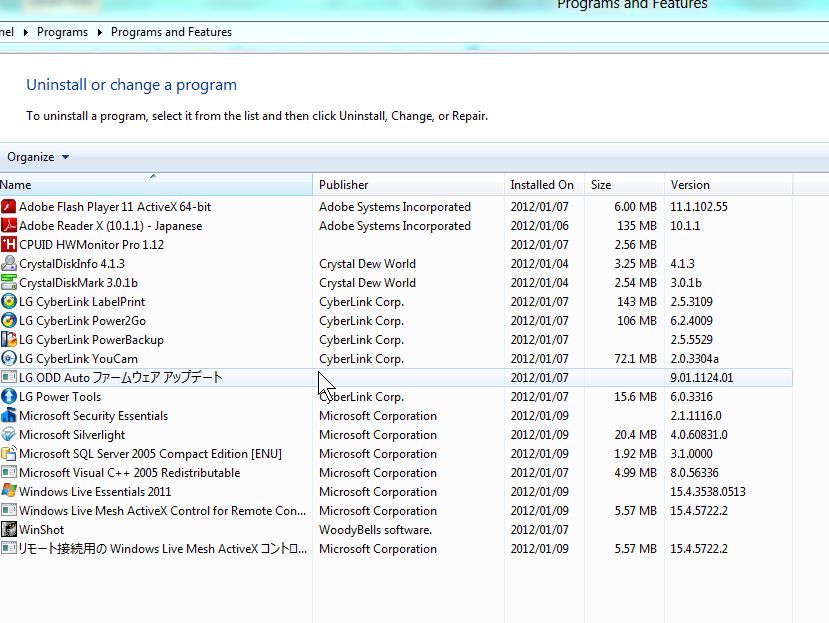Click the 143 MB size cell
This screenshot has width=829, height=623.
637,302
